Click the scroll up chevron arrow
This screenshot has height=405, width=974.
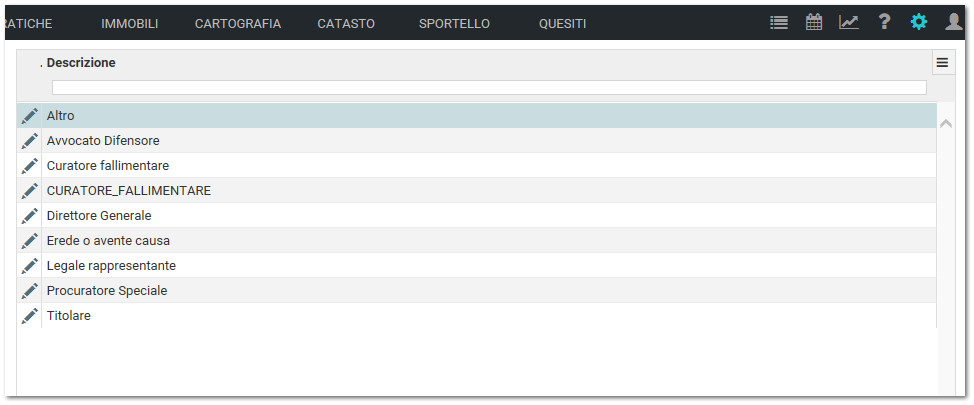[946, 124]
